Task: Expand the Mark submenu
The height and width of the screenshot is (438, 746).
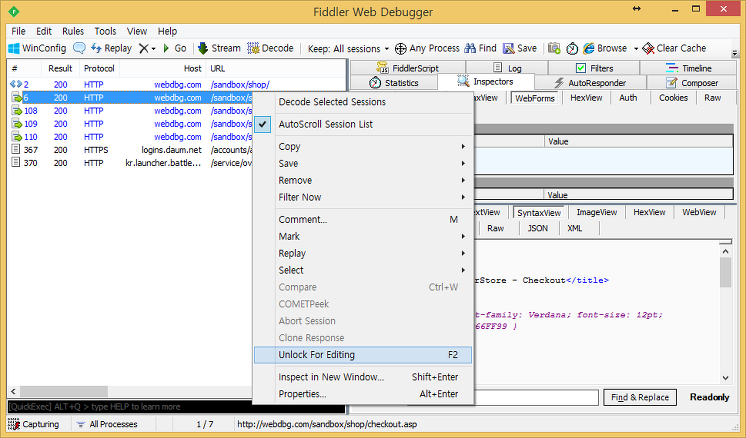Action: tap(363, 236)
